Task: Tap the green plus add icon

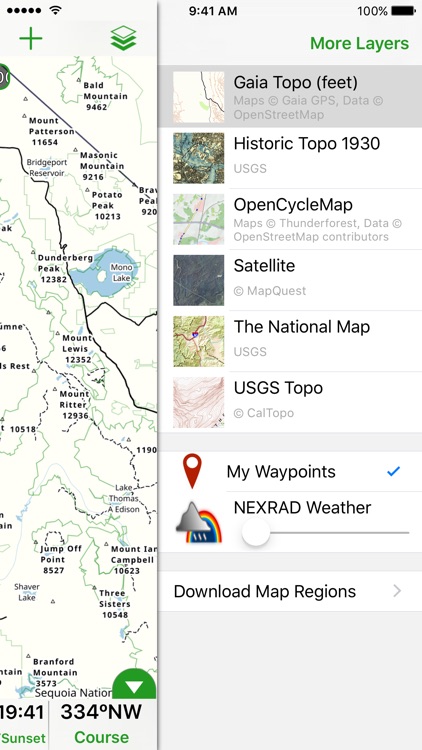Action: pyautogui.click(x=31, y=39)
